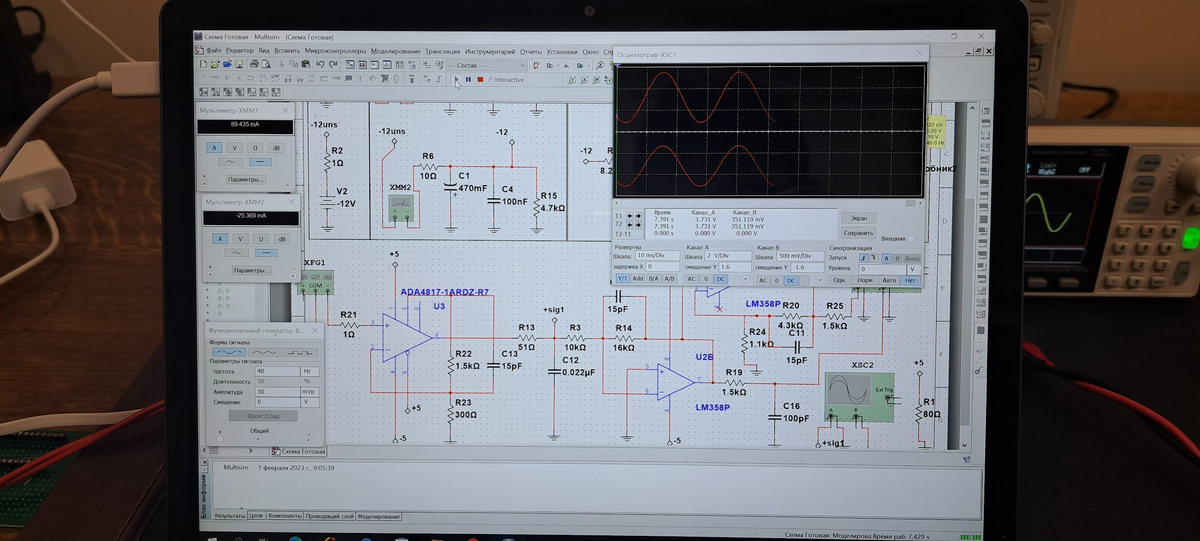Open the Grapher icon in toolbar
This screenshot has height=541, width=1200.
387,64
